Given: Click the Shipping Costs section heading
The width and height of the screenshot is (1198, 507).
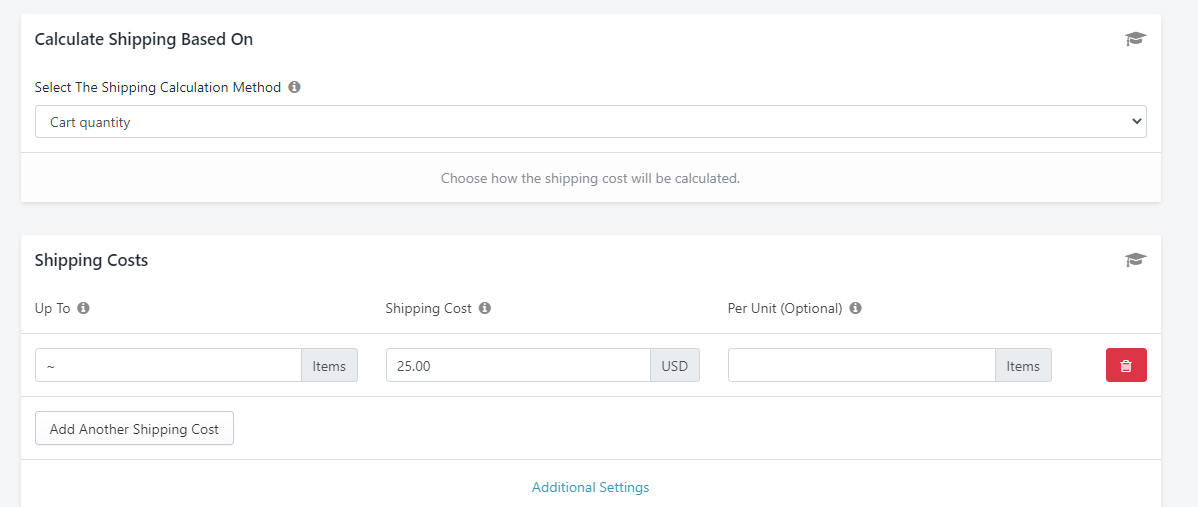Looking at the screenshot, I should (x=91, y=260).
